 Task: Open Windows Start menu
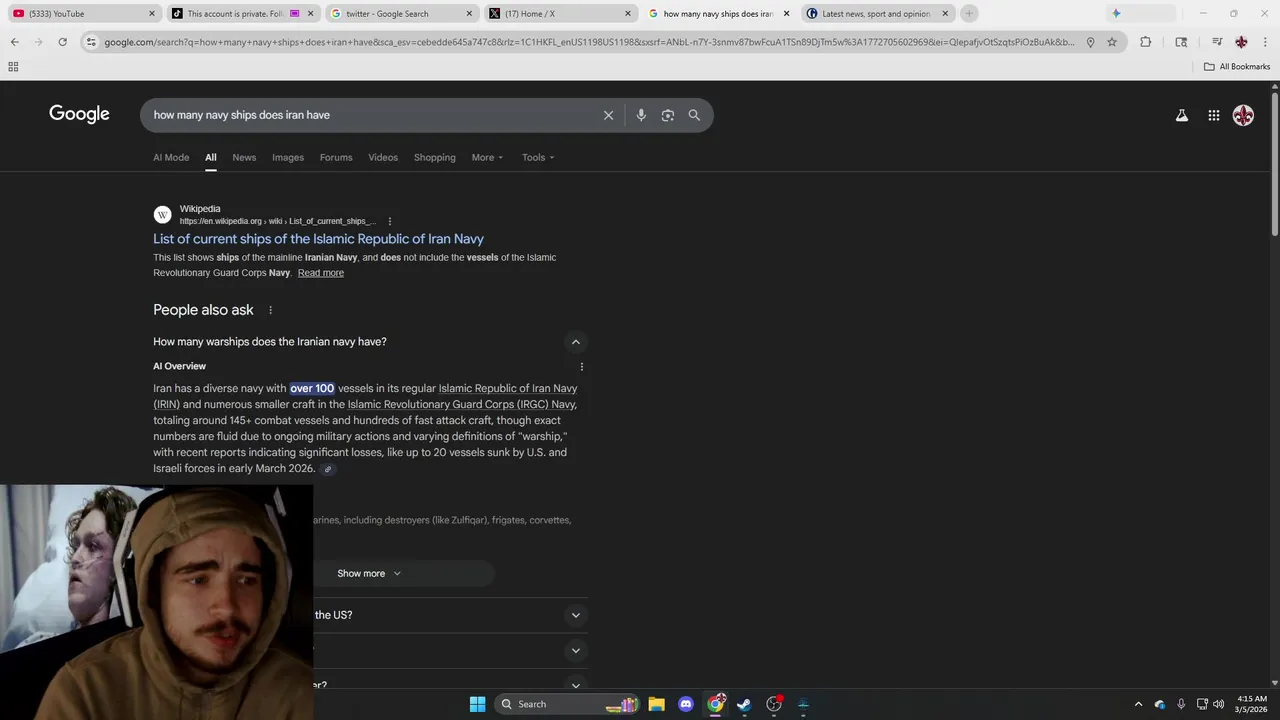(x=477, y=704)
